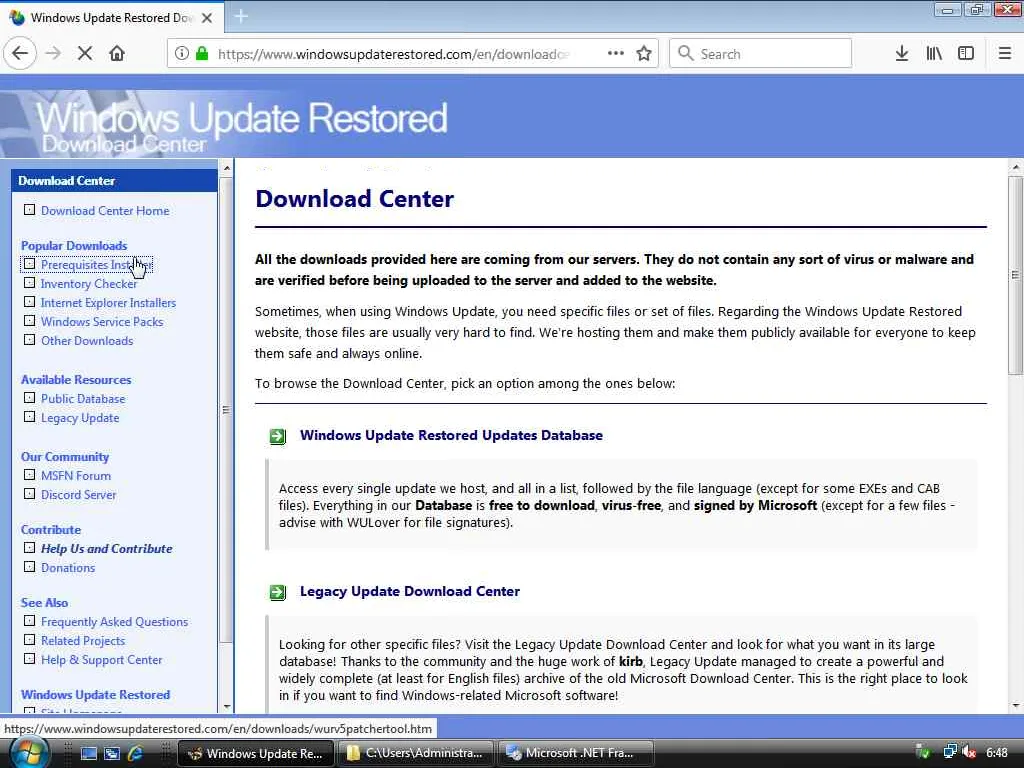Click main page scroll up arrow

tap(1016, 168)
